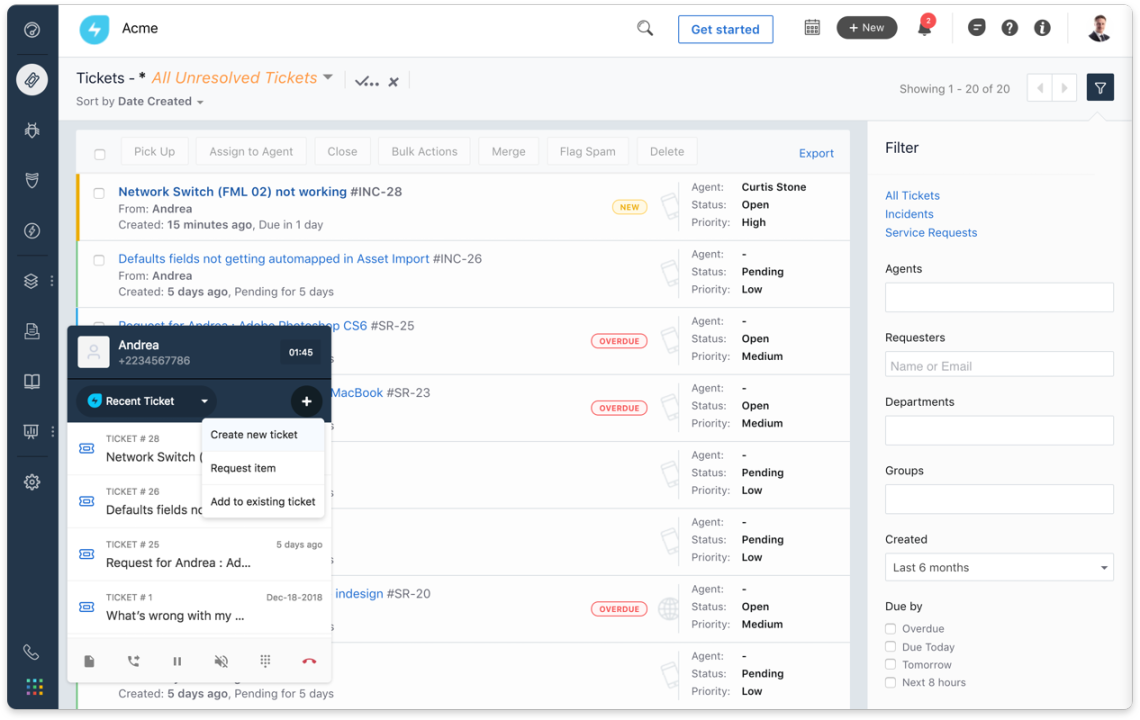The height and width of the screenshot is (720, 1140).
Task: Mute the call with the microphone icon
Action: click(221, 661)
